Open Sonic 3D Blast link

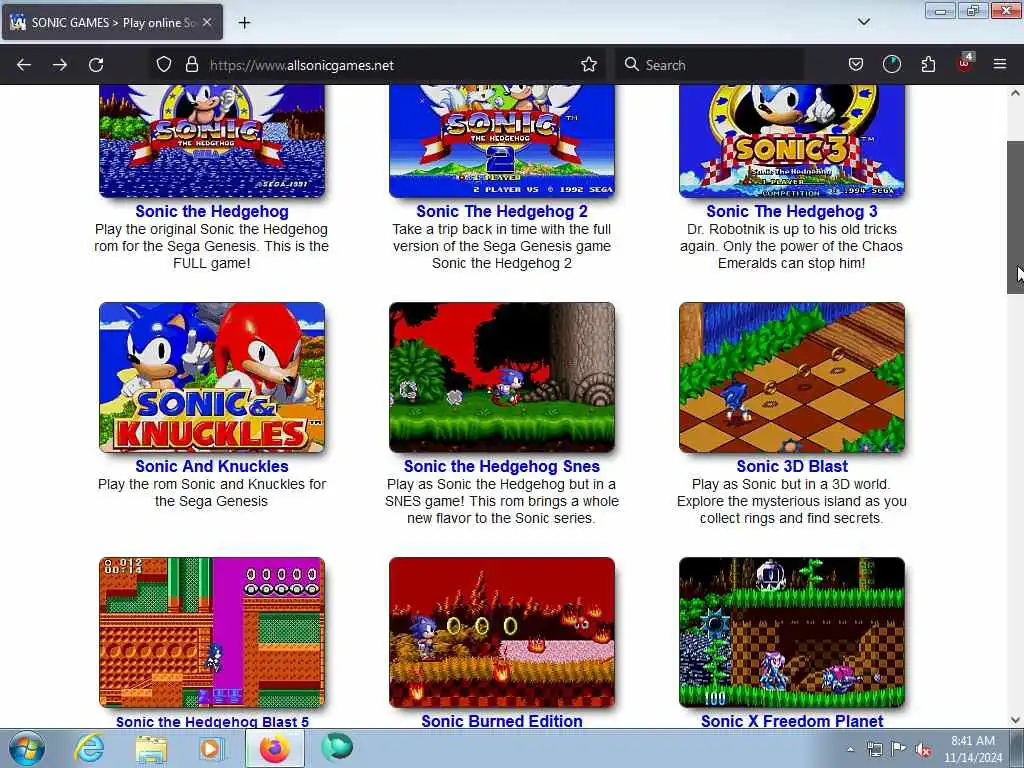(792, 466)
